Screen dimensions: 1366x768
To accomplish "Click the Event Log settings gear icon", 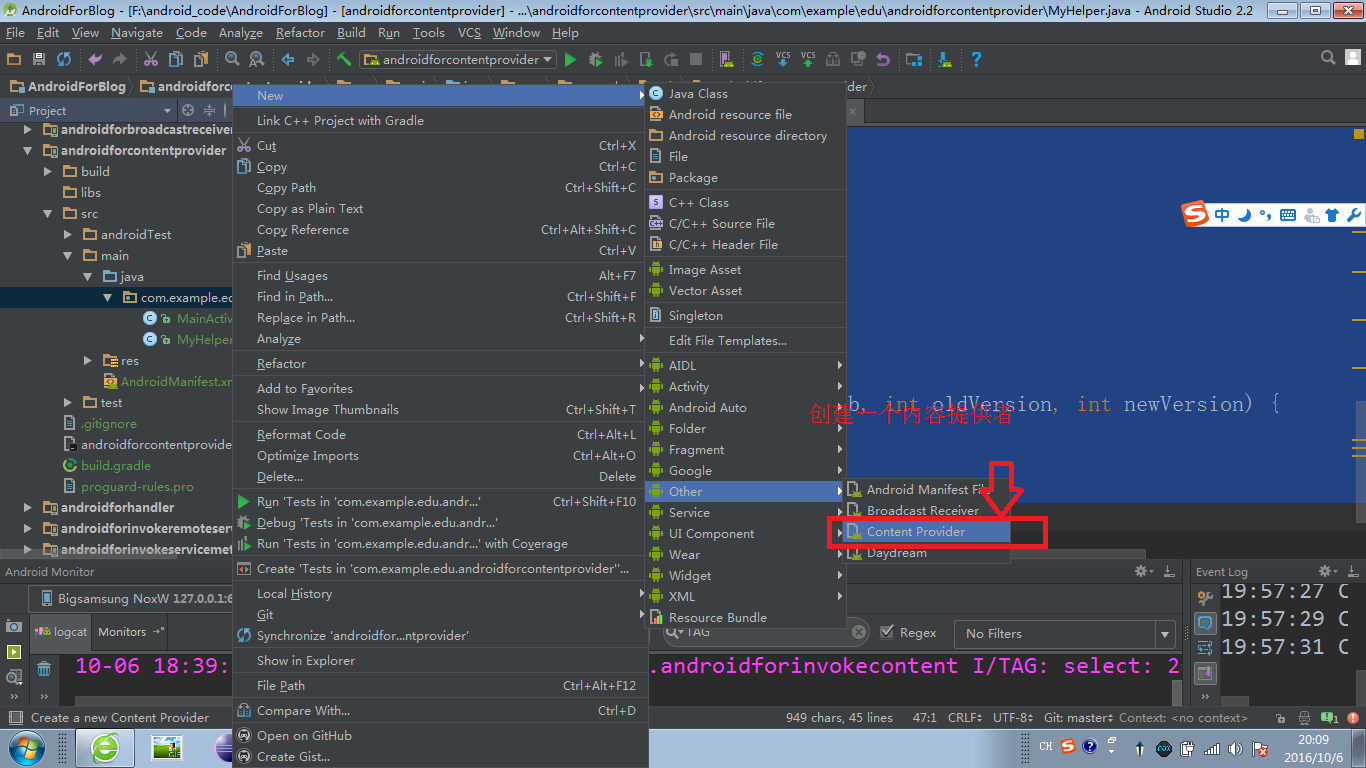I will click(x=1326, y=571).
